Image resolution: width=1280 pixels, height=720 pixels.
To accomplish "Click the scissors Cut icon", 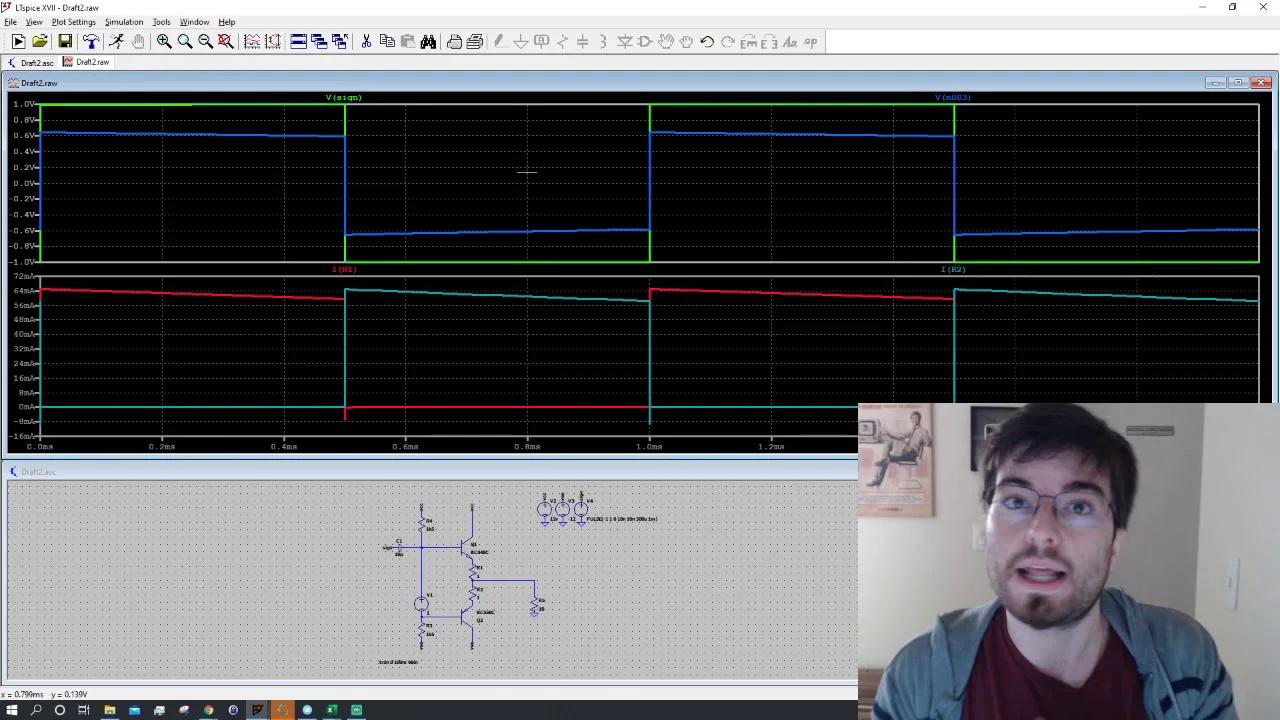I will (366, 41).
